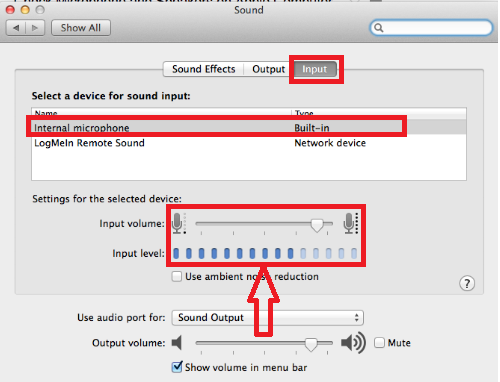Click the back navigation arrow
Screen dimensions: 500x382
pos(16,28)
